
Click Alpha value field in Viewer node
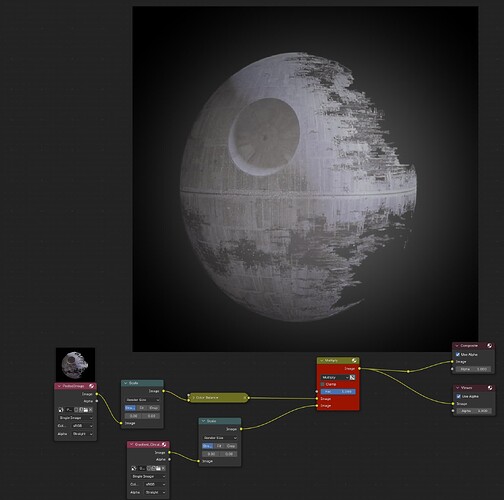click(x=474, y=411)
